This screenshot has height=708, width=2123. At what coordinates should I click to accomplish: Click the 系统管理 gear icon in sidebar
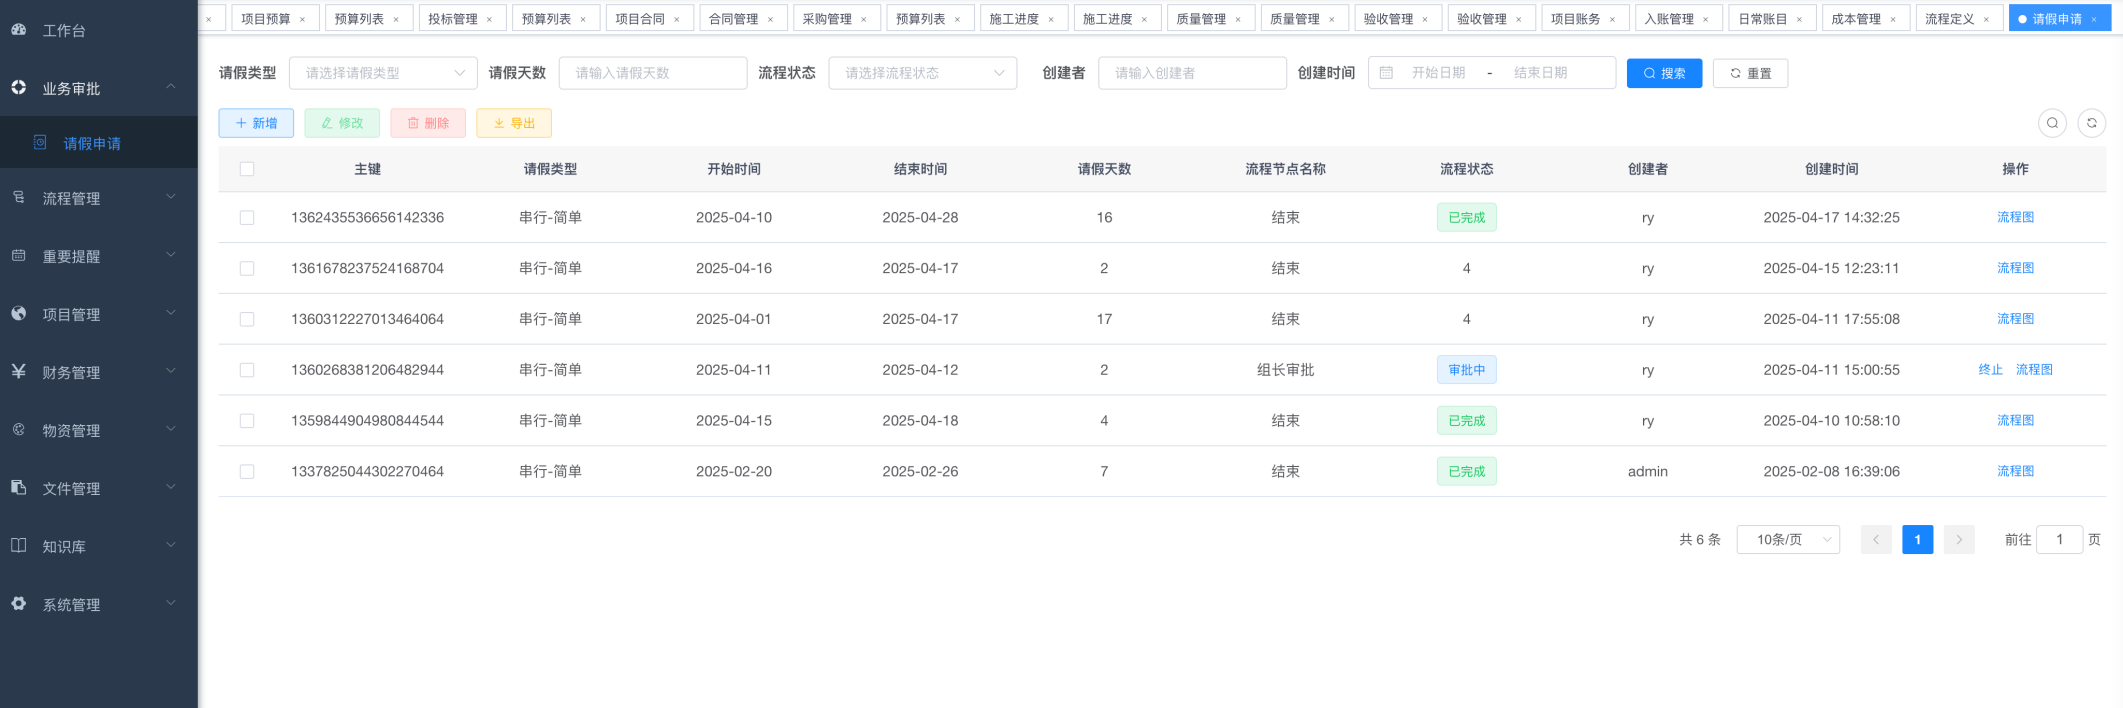coord(19,604)
